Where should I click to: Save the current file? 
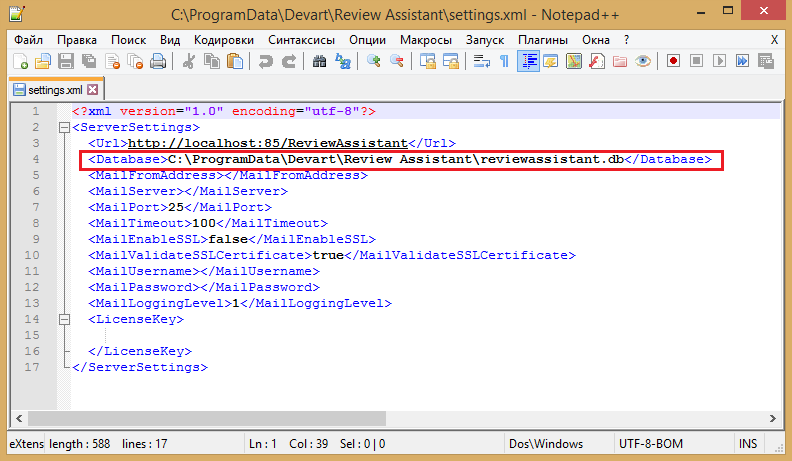pyautogui.click(x=66, y=62)
